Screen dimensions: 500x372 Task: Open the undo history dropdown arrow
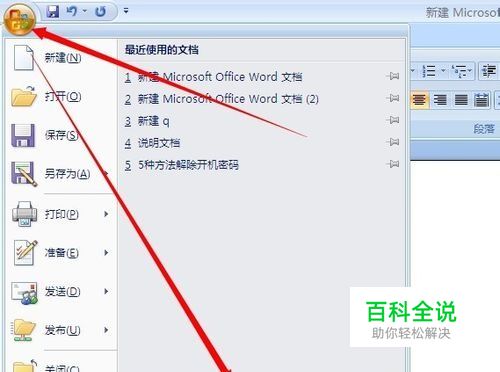85,11
